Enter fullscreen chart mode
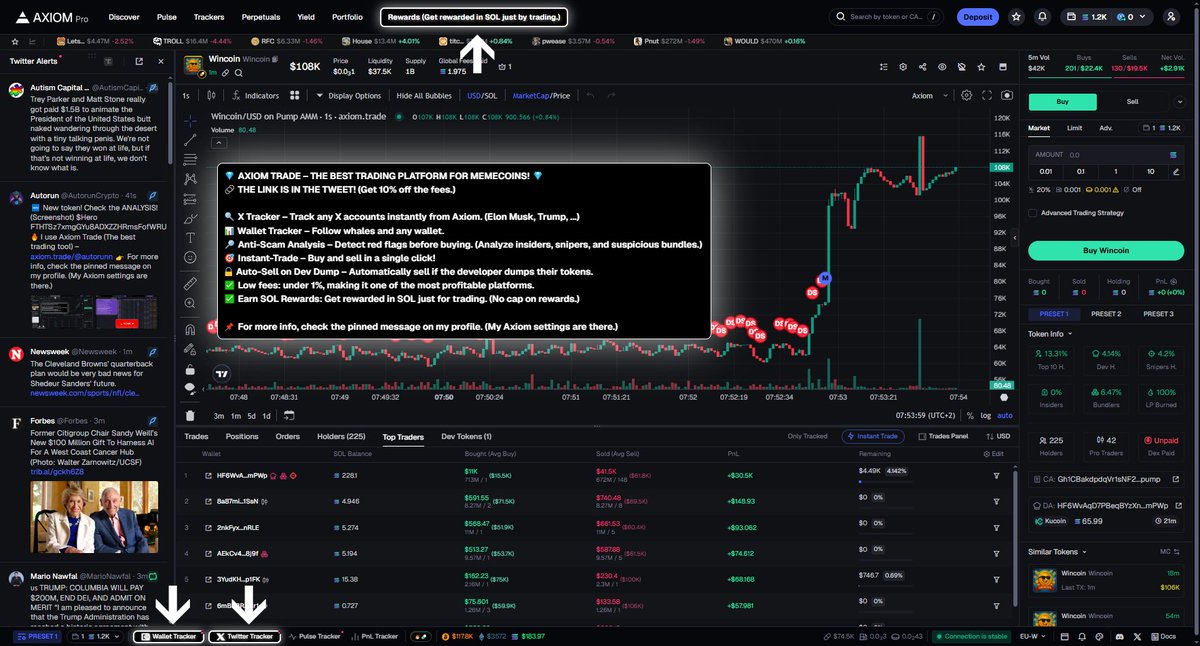Image resolution: width=1200 pixels, height=646 pixels. click(x=987, y=95)
